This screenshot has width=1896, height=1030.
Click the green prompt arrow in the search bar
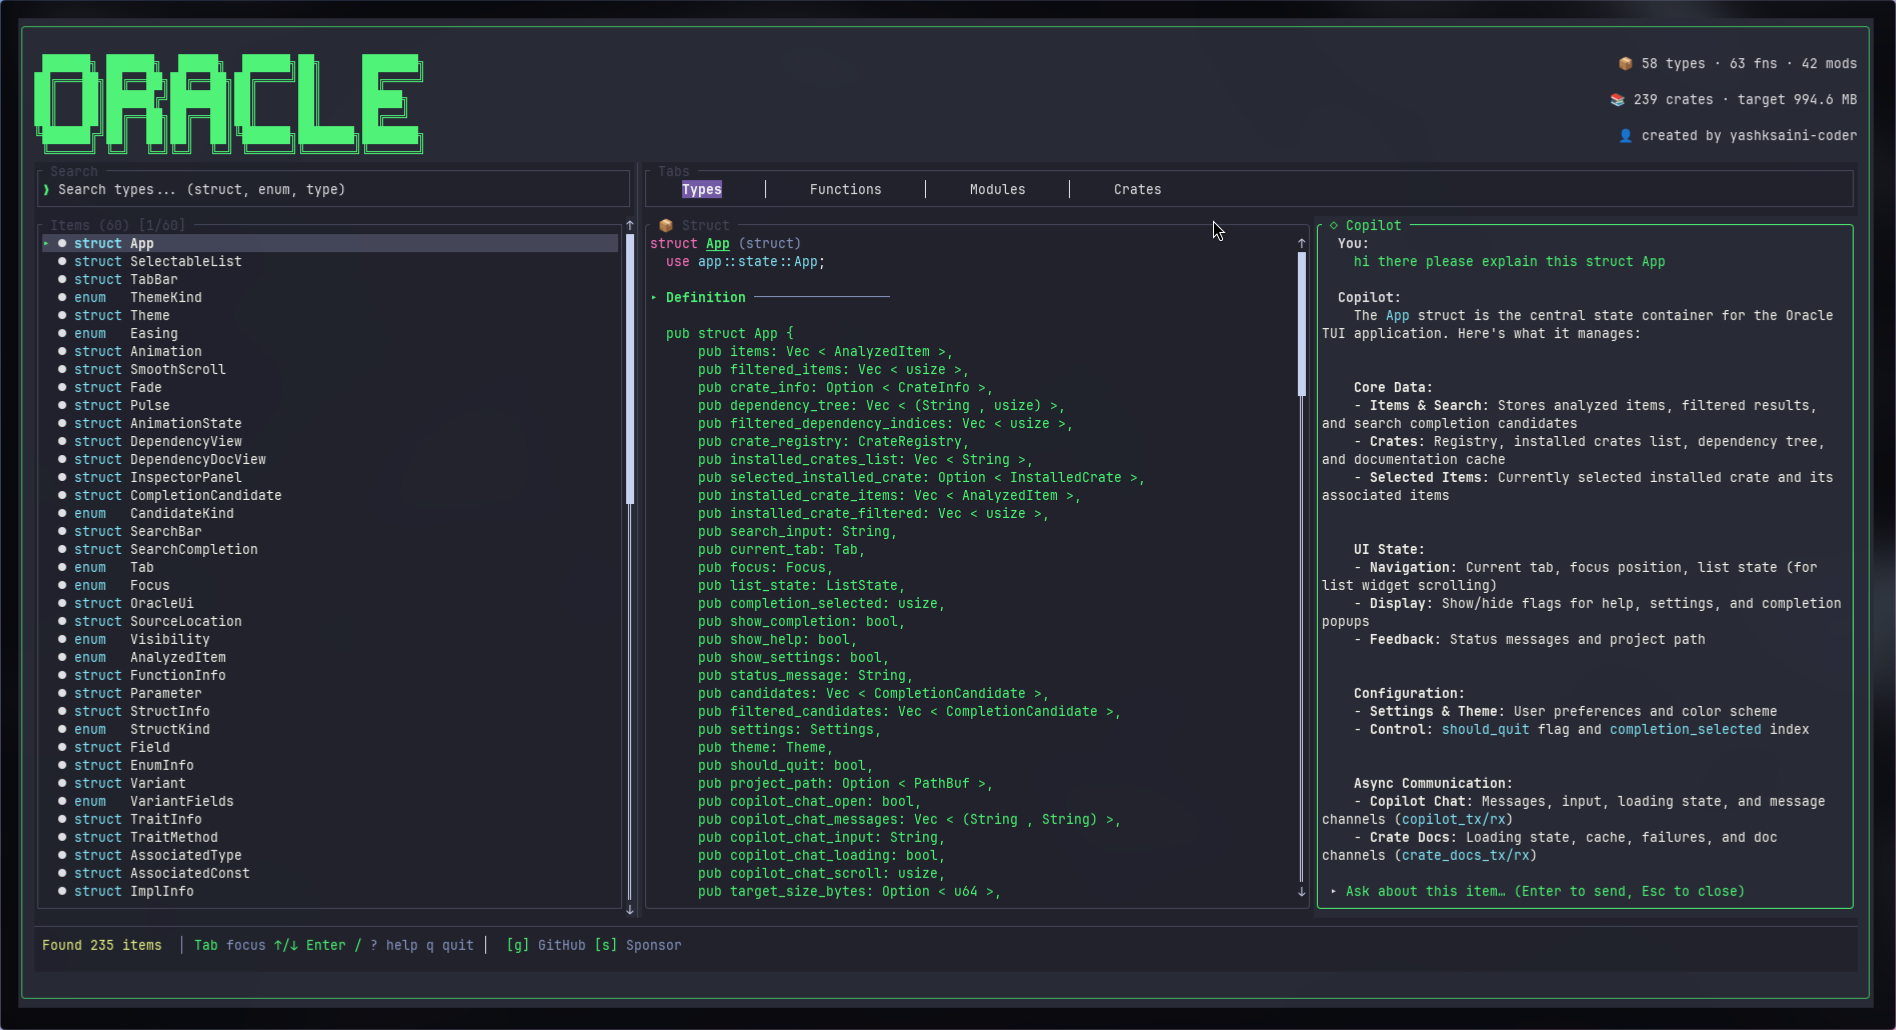click(46, 189)
